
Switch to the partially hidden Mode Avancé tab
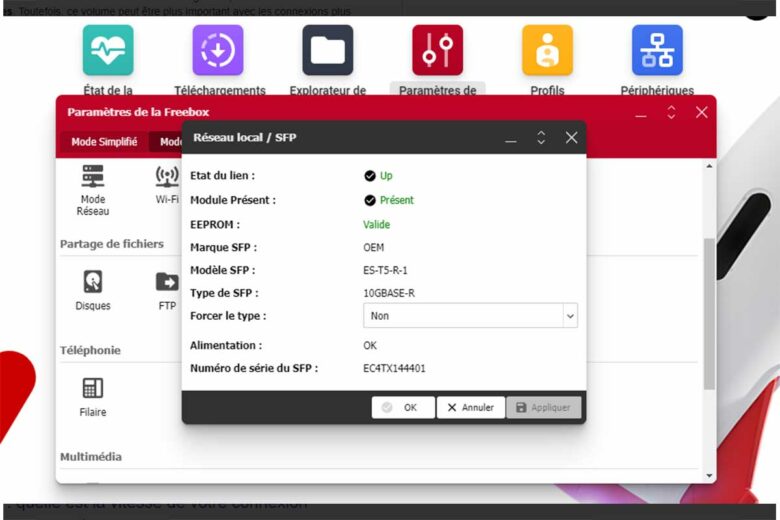click(167, 142)
